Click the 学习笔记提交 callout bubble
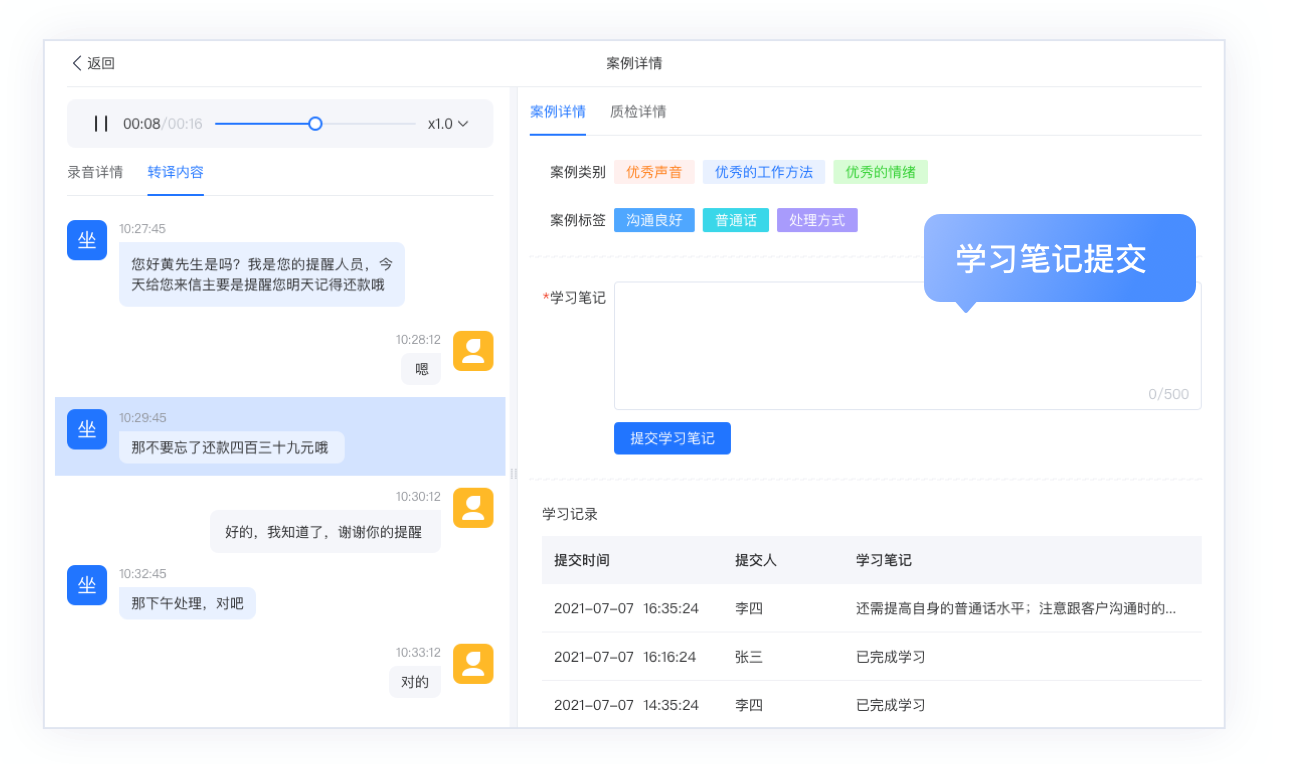The width and height of the screenshot is (1312, 764). tap(1059, 257)
